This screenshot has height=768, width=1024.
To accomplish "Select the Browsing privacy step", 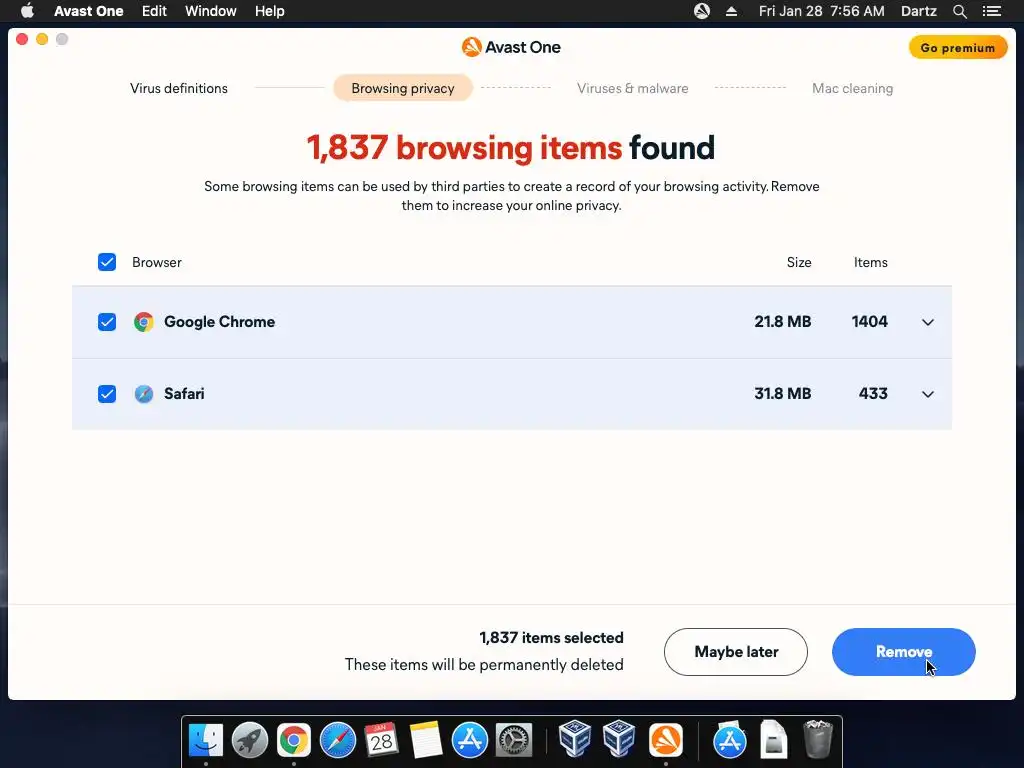I will pos(403,88).
